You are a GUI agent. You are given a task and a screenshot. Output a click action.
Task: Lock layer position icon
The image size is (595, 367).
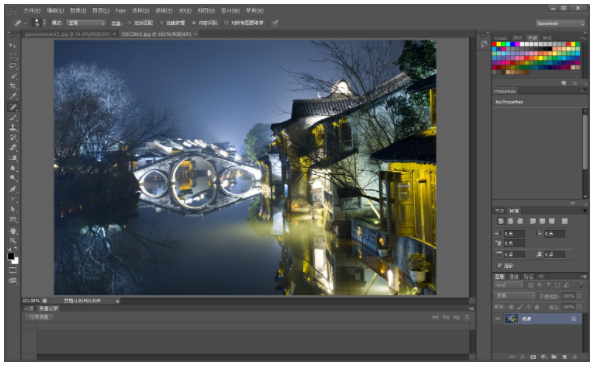coord(528,307)
